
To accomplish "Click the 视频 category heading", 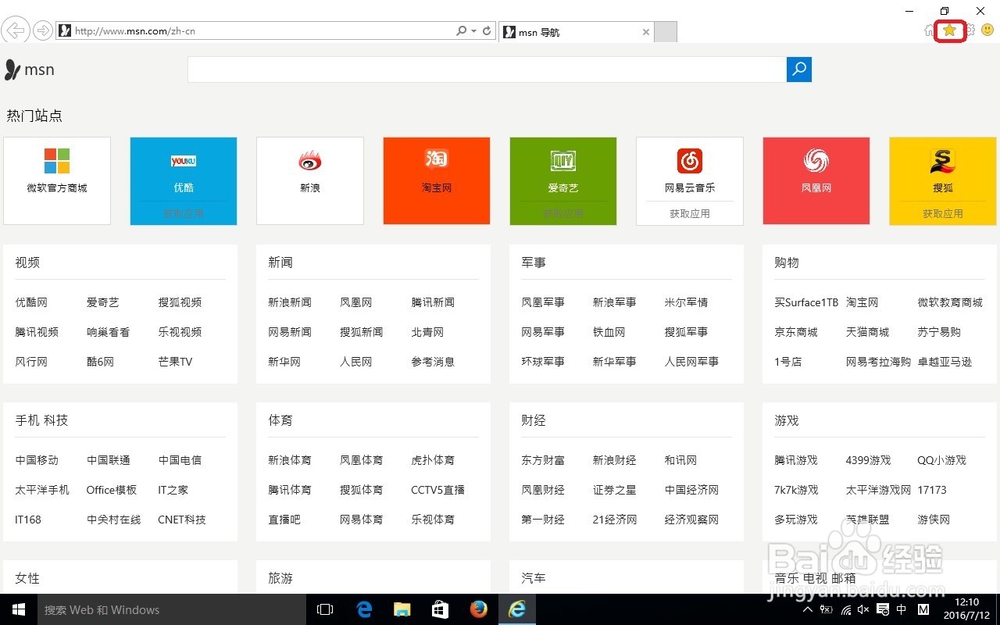I will [x=27, y=262].
